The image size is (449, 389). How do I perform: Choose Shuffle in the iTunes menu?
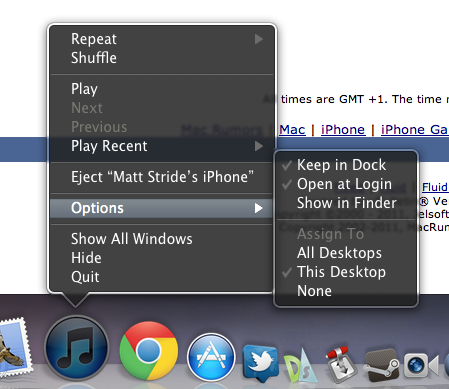point(161,58)
